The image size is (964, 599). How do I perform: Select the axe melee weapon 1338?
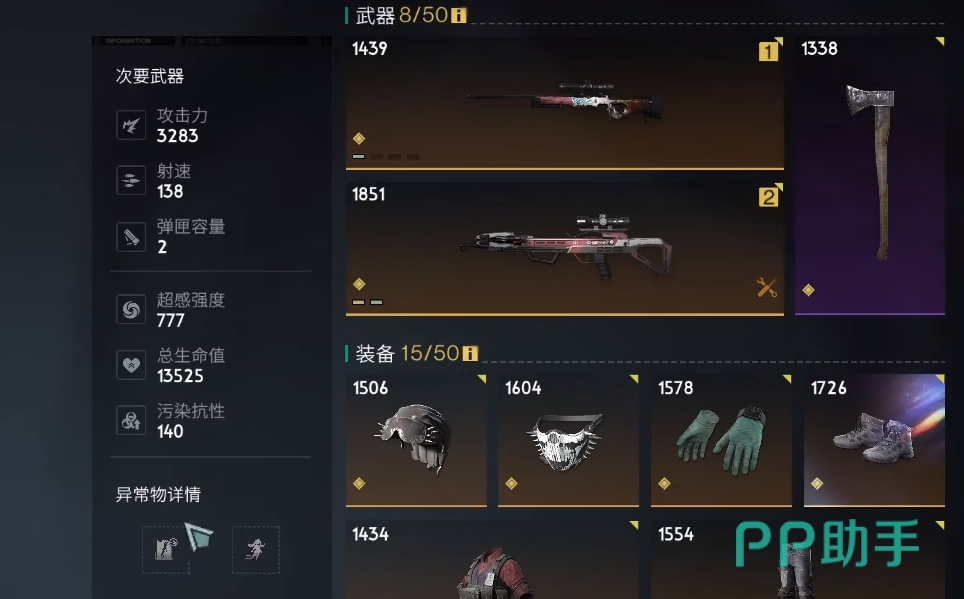point(869,176)
